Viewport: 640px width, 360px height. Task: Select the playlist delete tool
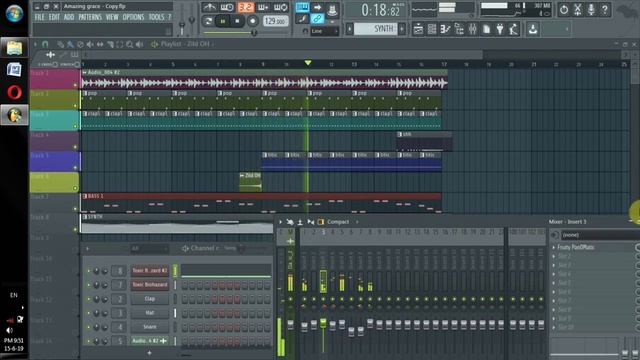point(80,44)
